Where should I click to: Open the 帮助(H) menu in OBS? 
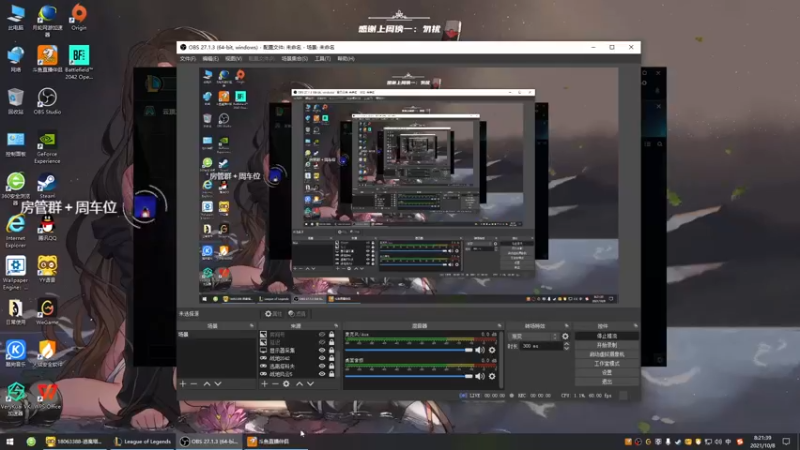(x=345, y=59)
